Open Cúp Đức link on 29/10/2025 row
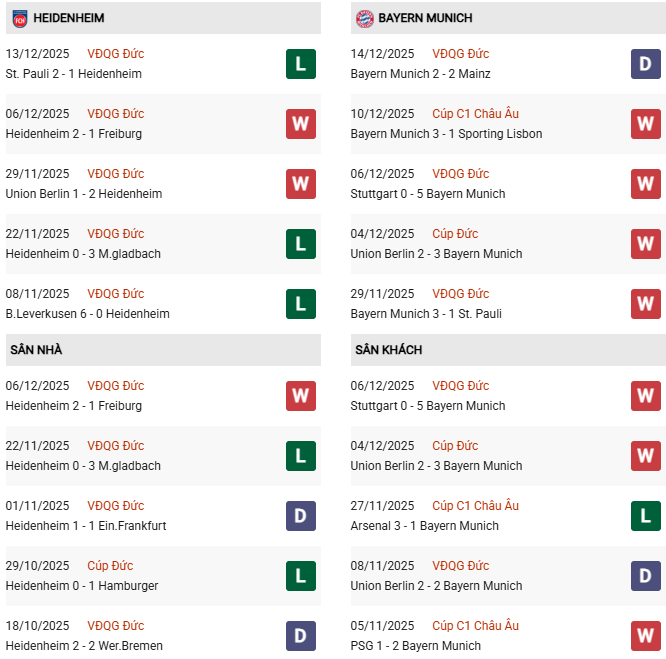This screenshot has height=659, width=666. coord(110,566)
